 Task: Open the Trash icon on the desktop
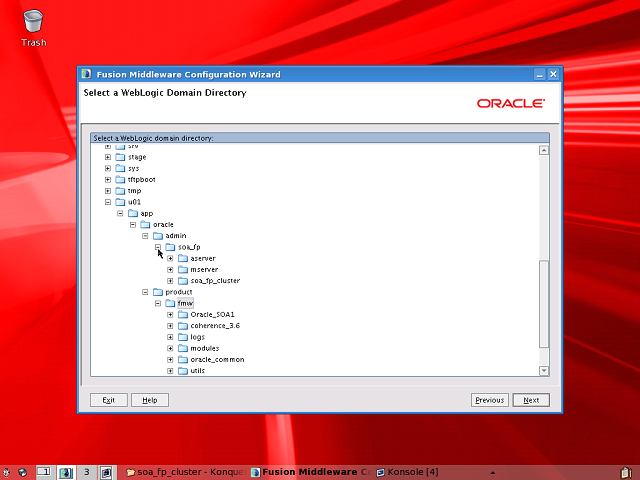coord(33,28)
